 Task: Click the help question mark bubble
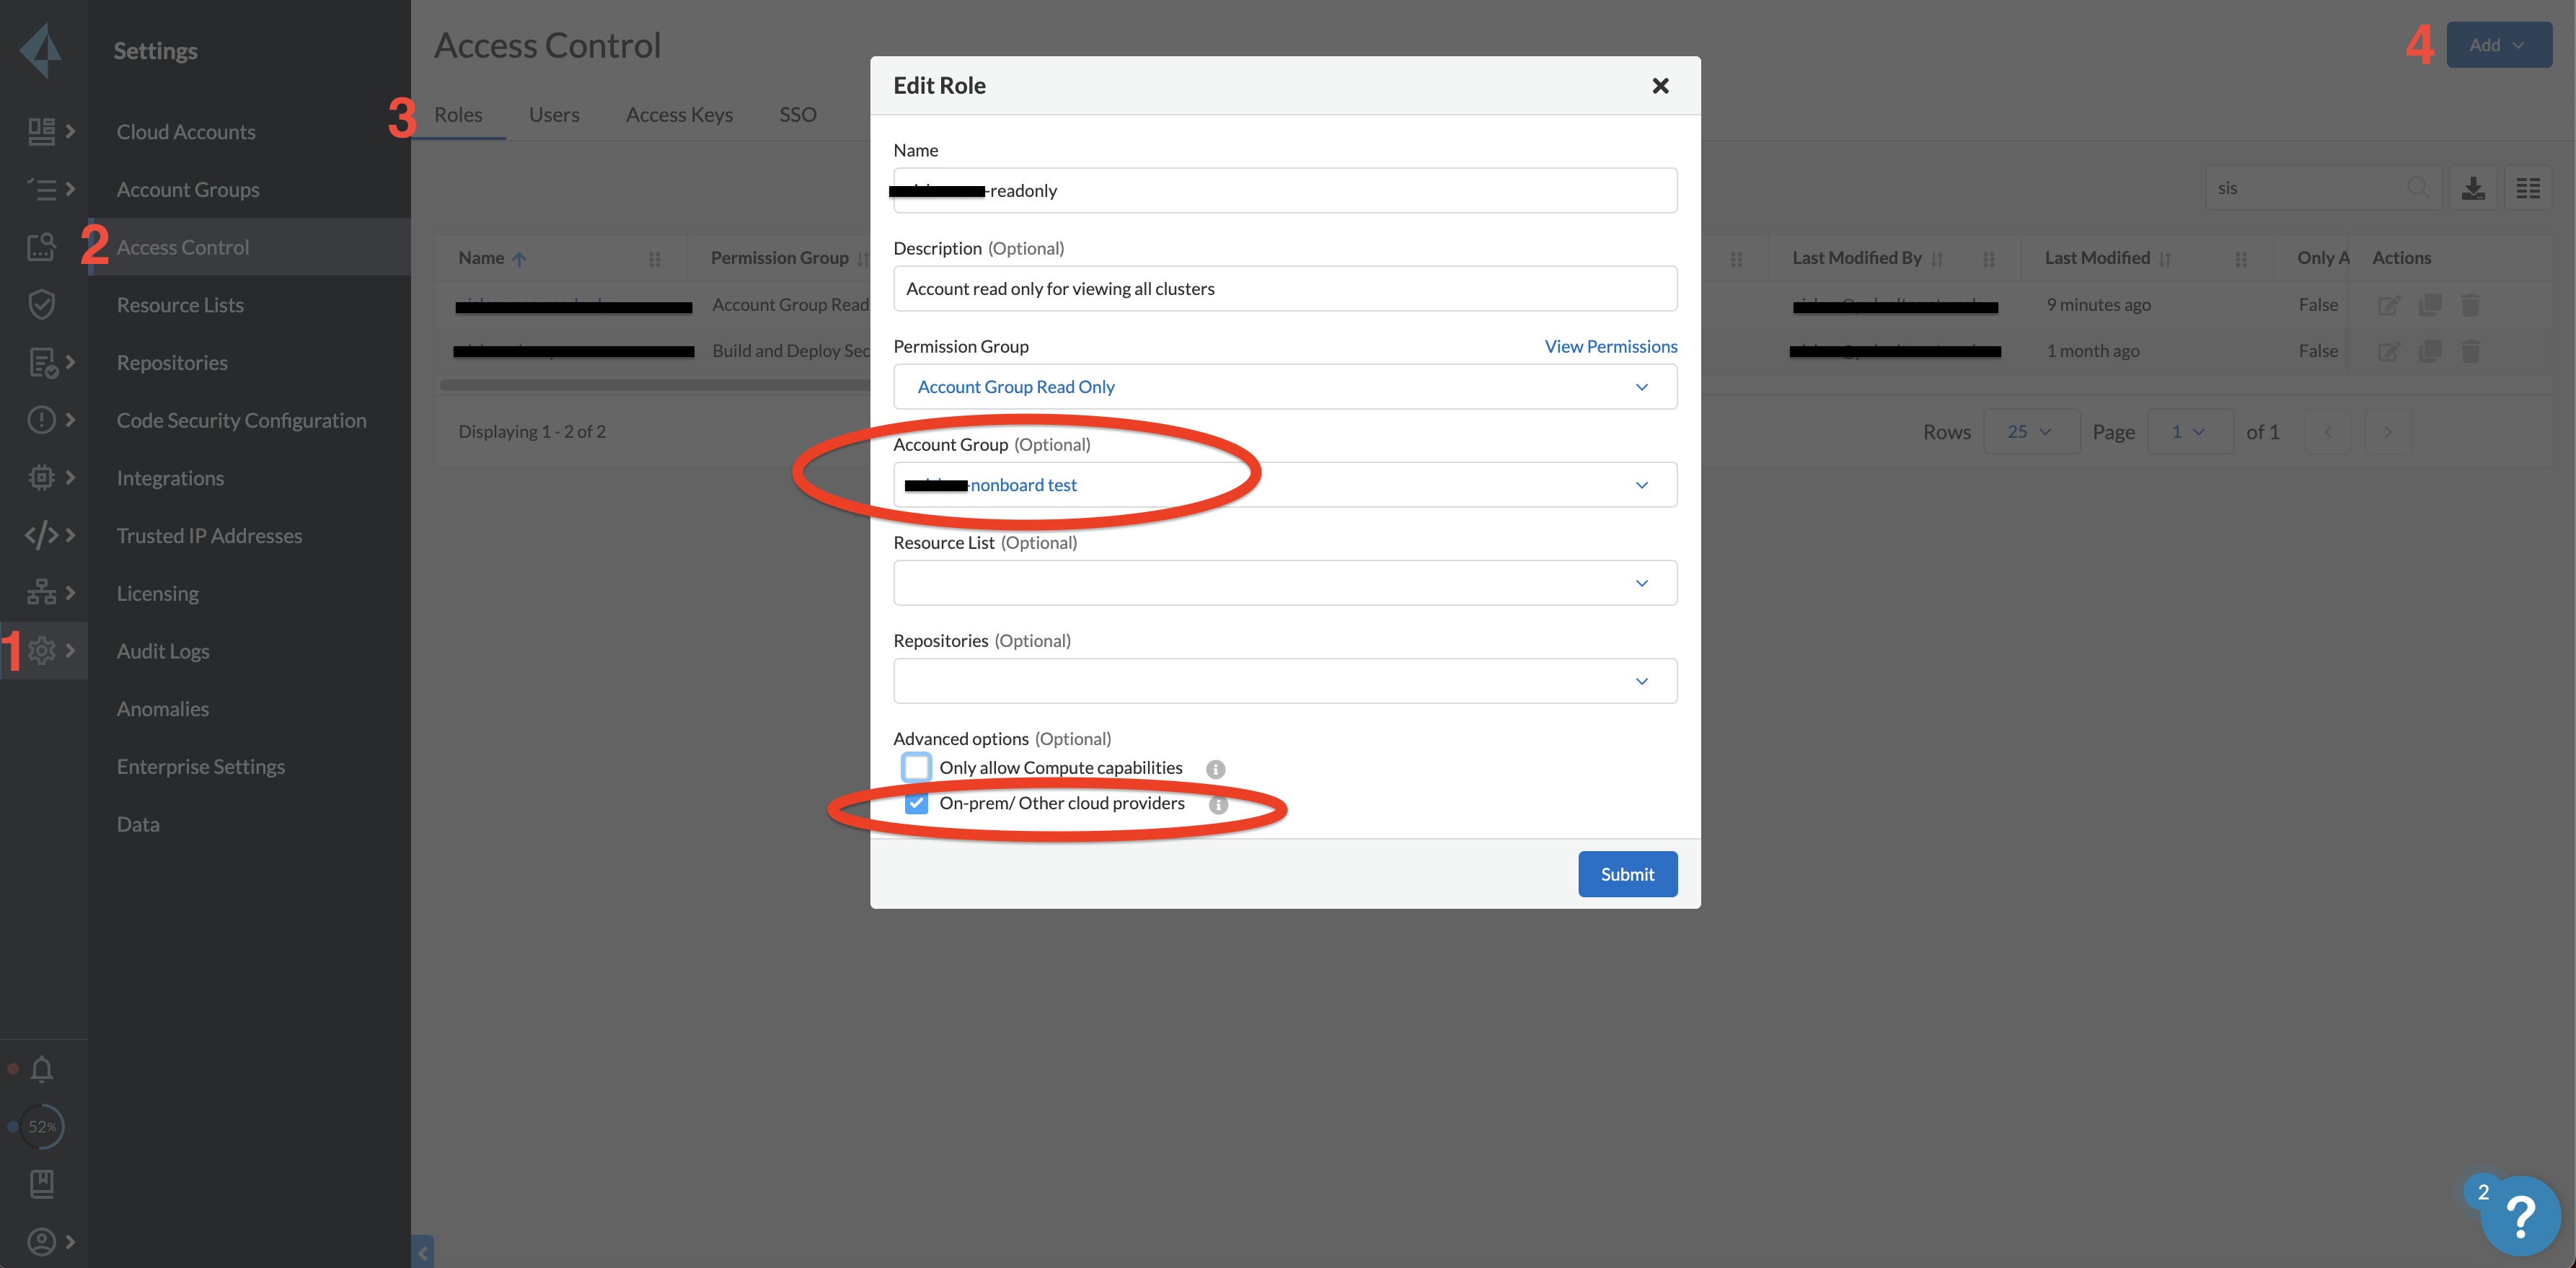pos(2521,1217)
